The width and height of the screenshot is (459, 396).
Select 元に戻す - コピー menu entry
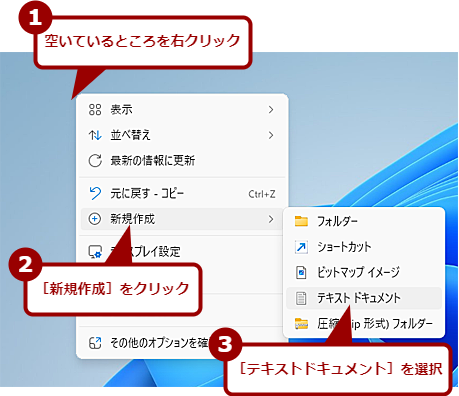(x=182, y=194)
